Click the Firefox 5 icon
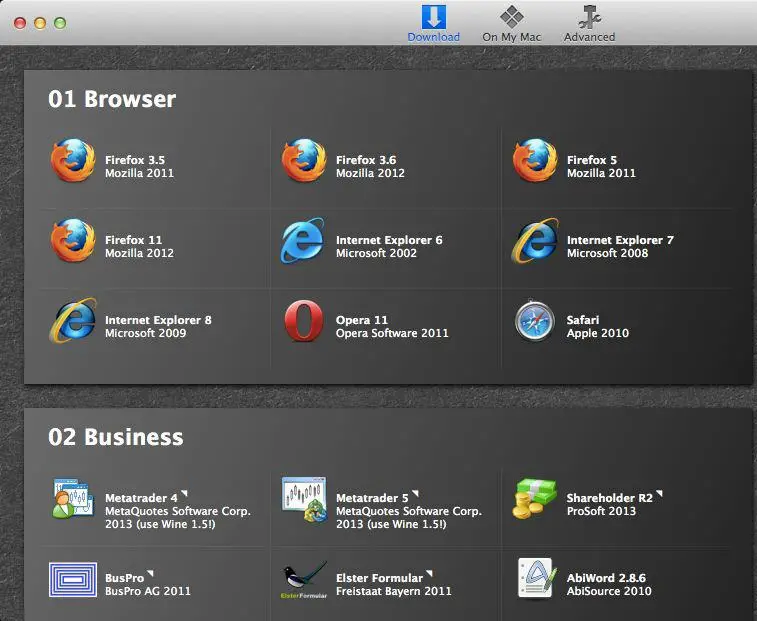 pyautogui.click(x=534, y=160)
